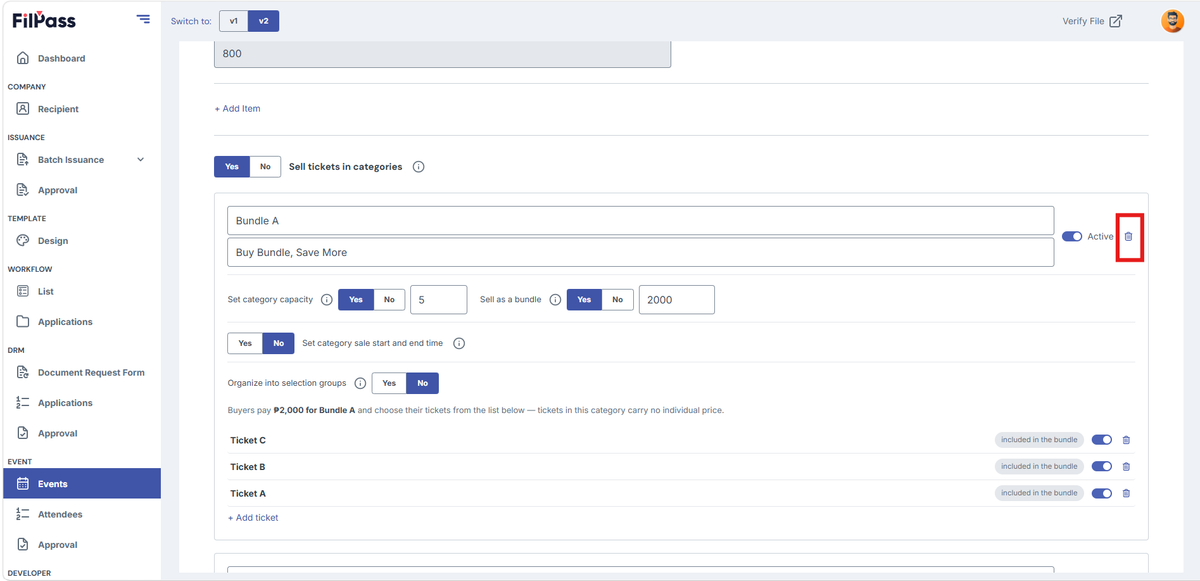Click the Ticket C row name

[248, 440]
